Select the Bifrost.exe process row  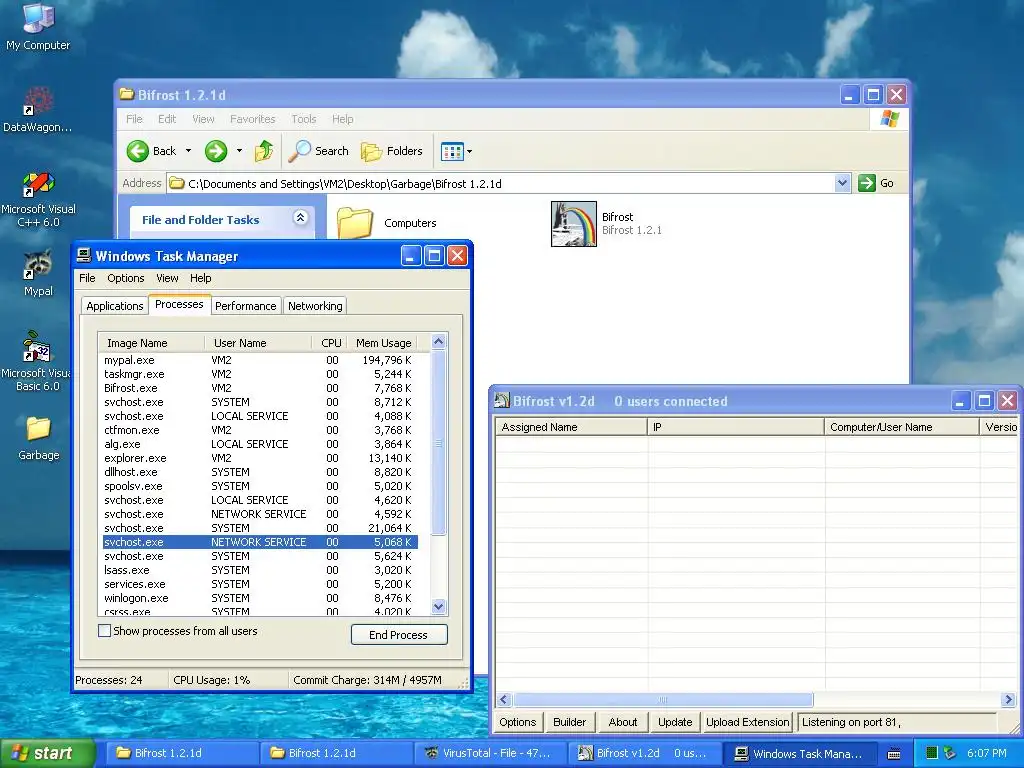(260, 388)
